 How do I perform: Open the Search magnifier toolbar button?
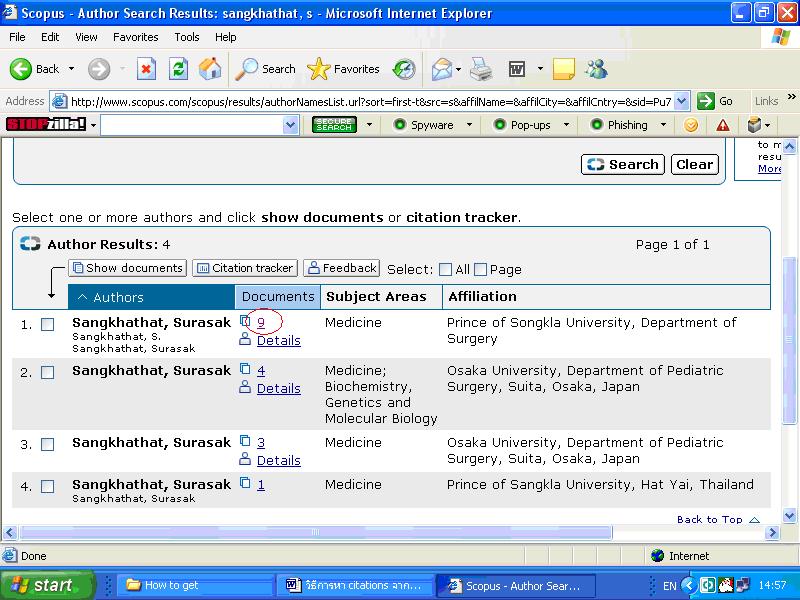pyautogui.click(x=265, y=69)
